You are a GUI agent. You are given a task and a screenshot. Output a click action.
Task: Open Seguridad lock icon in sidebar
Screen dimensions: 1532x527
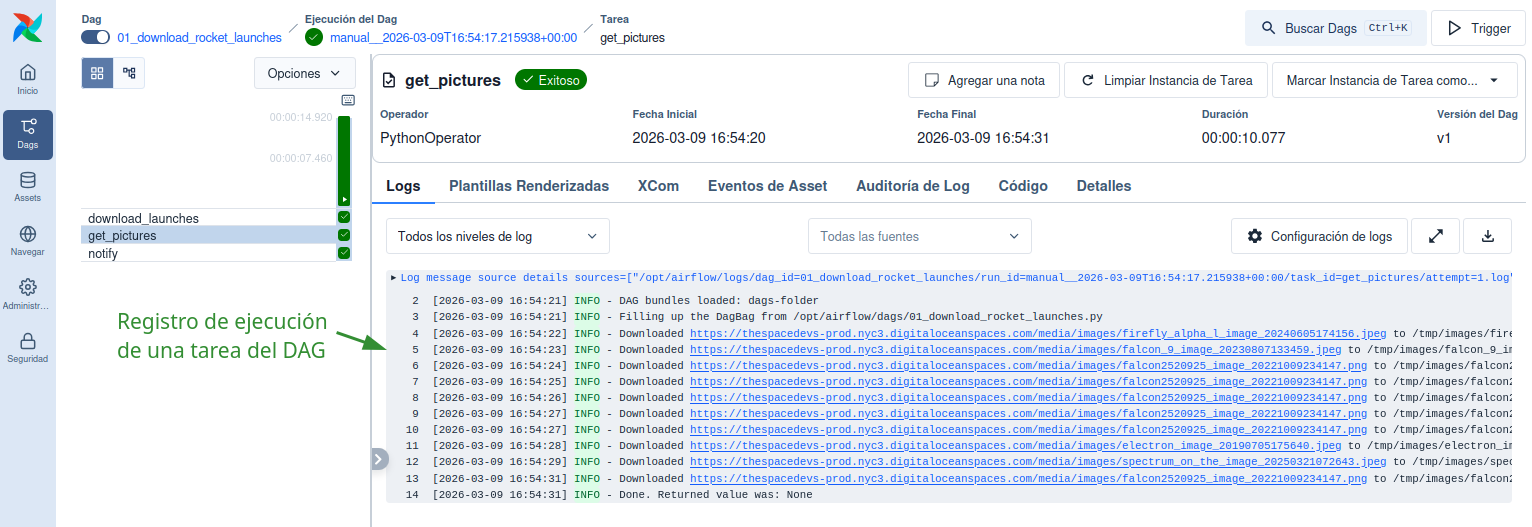point(28,347)
